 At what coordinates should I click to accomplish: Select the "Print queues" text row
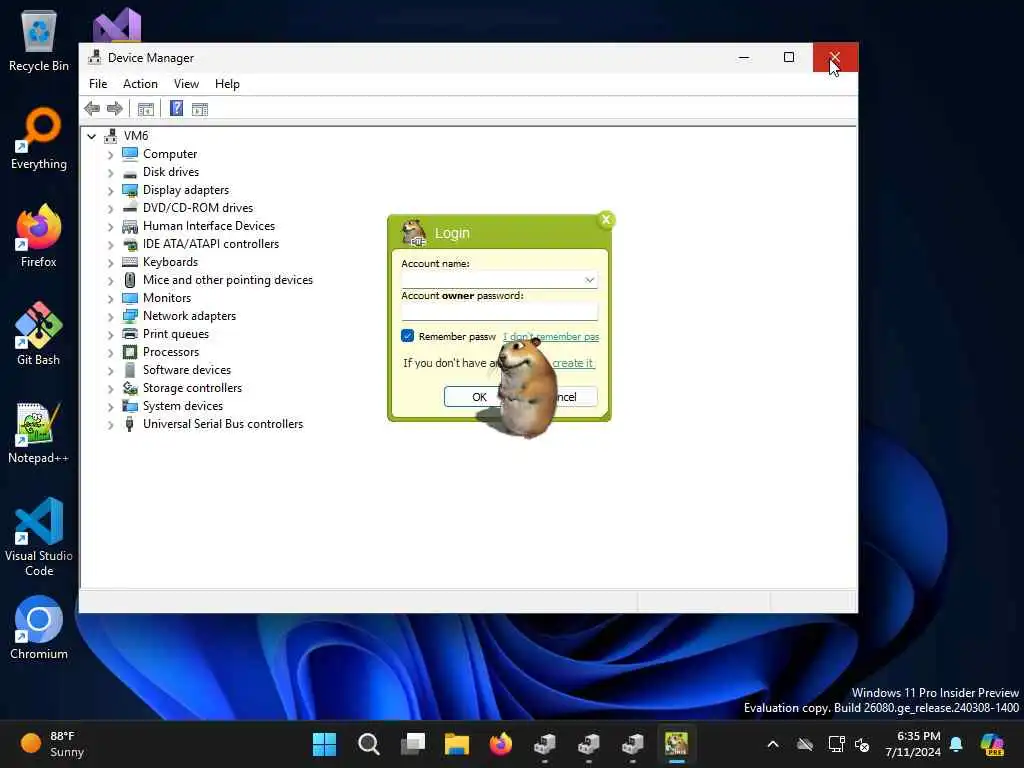click(x=176, y=334)
